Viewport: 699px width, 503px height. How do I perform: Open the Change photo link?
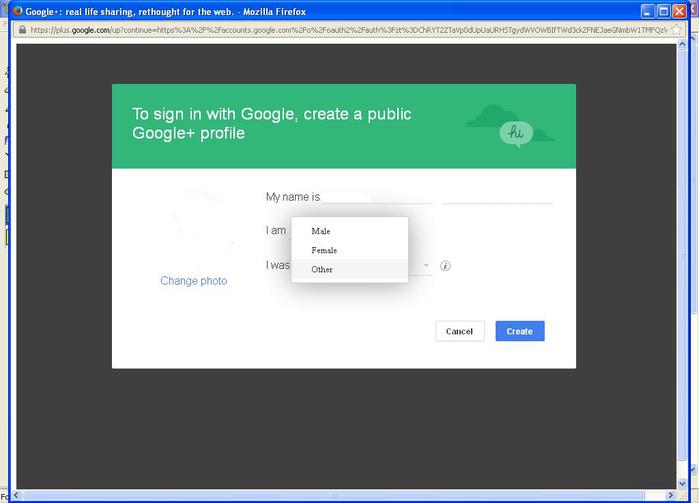[194, 281]
